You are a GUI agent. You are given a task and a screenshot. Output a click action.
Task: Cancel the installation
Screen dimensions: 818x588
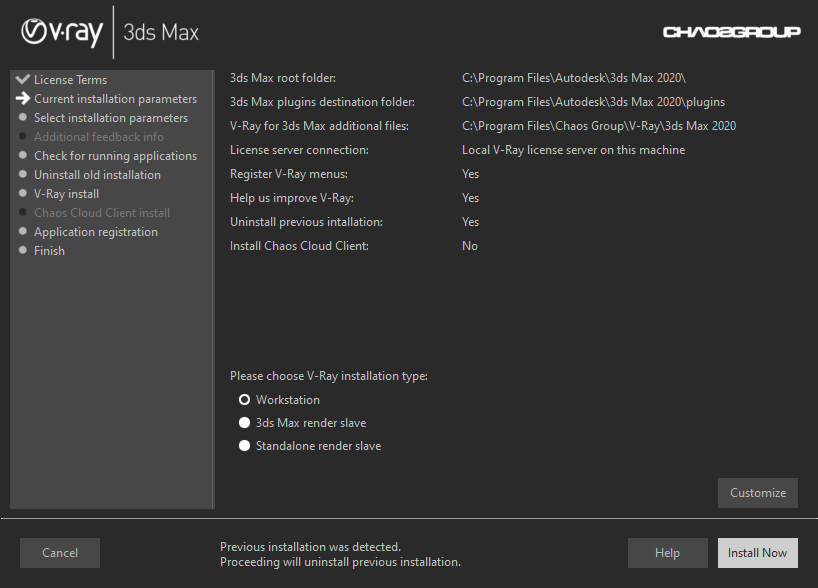pos(59,552)
